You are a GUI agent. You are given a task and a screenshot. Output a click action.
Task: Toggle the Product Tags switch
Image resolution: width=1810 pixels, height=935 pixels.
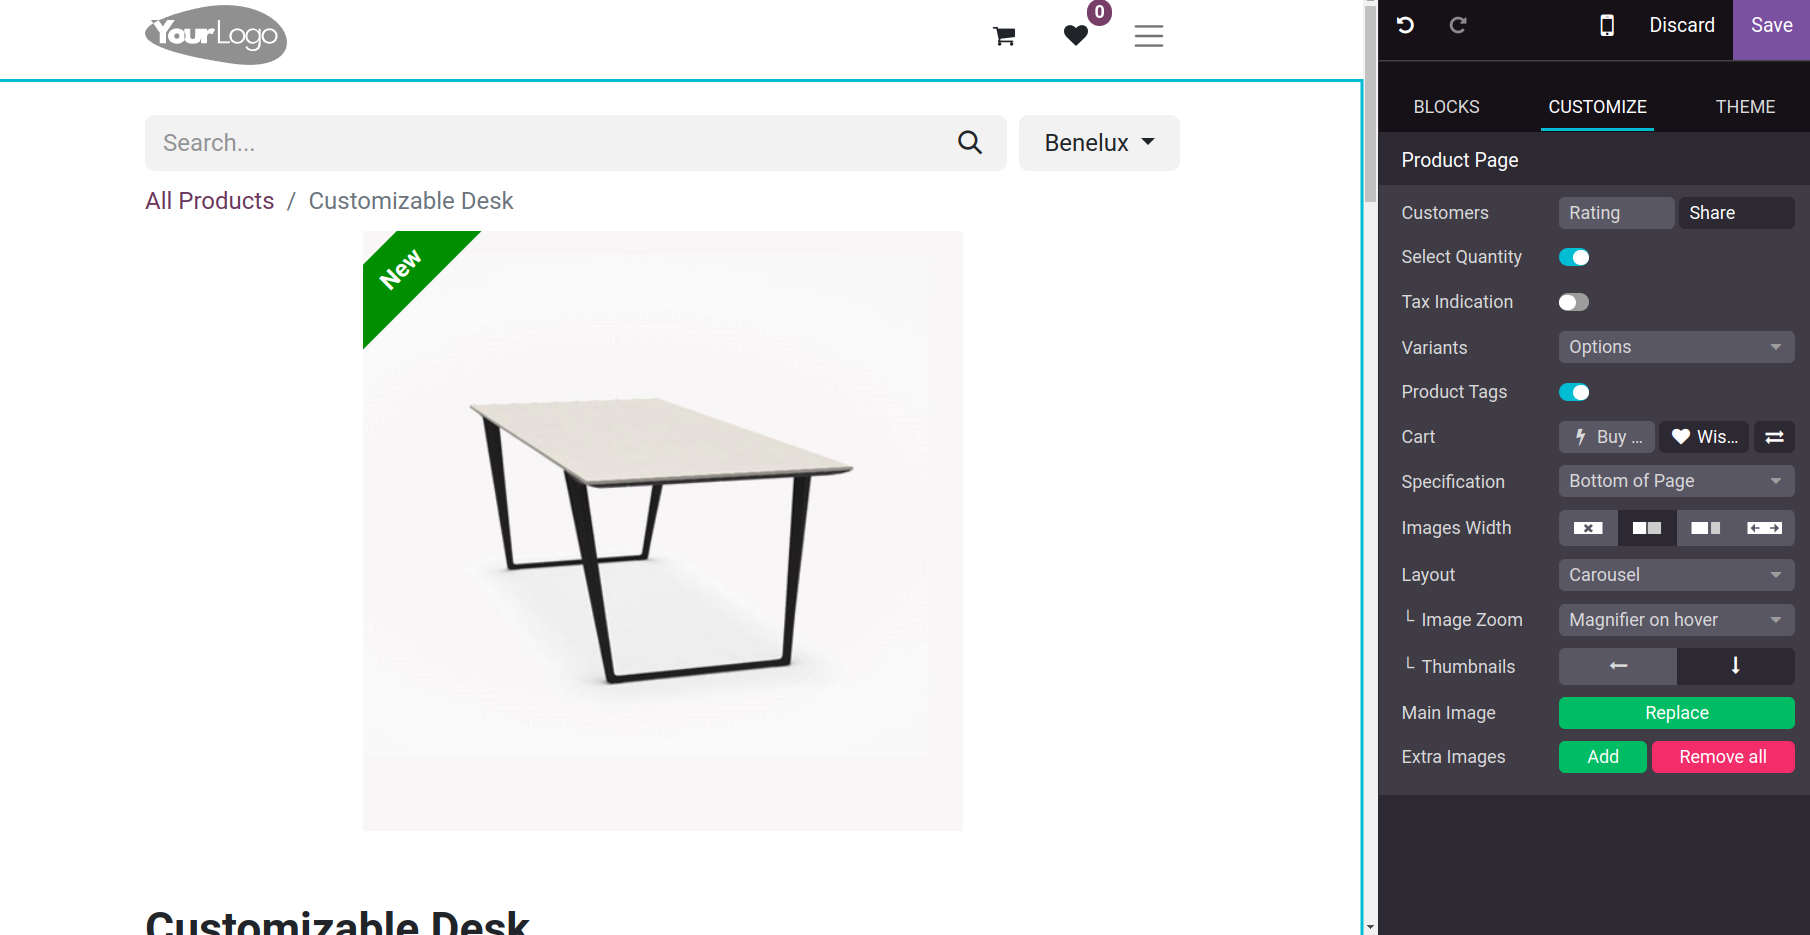point(1574,392)
